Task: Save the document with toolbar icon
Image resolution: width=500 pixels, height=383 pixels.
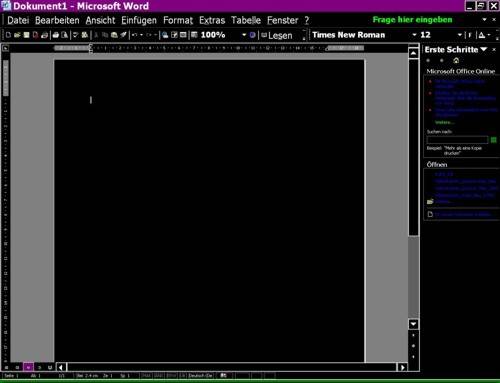Action: [x=26, y=35]
